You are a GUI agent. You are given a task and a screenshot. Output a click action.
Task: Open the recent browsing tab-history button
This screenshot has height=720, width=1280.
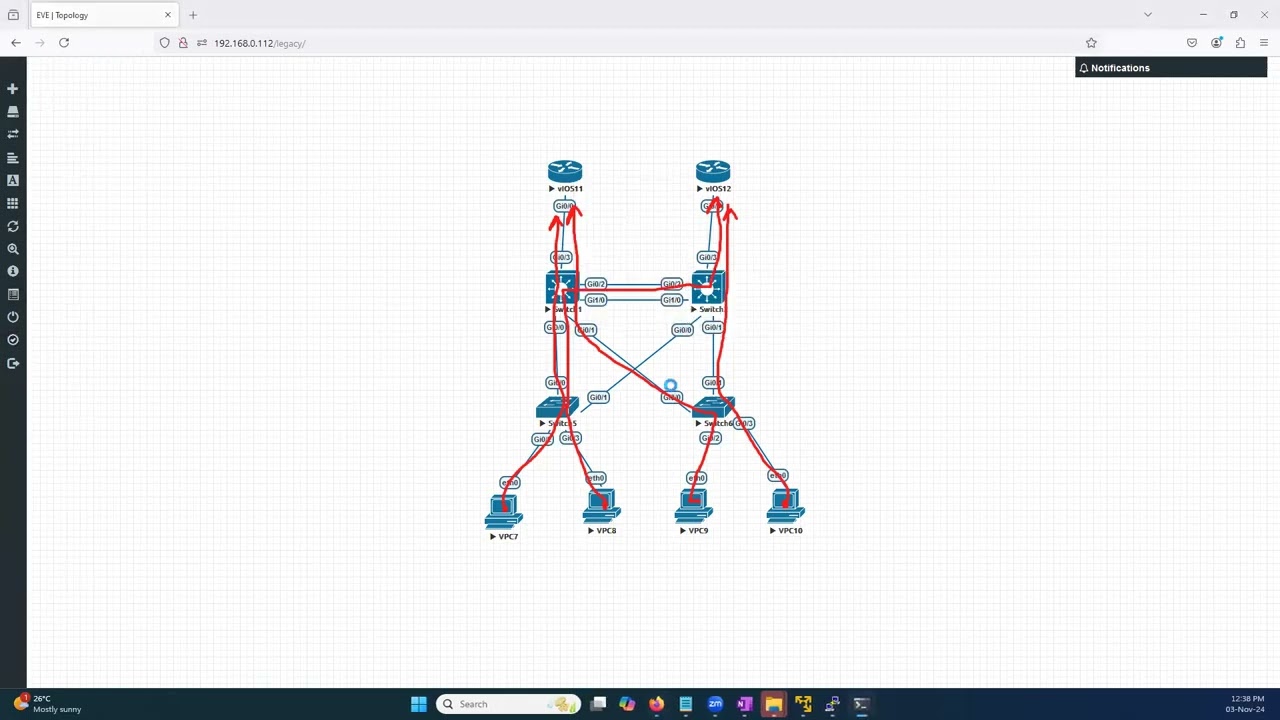13,15
